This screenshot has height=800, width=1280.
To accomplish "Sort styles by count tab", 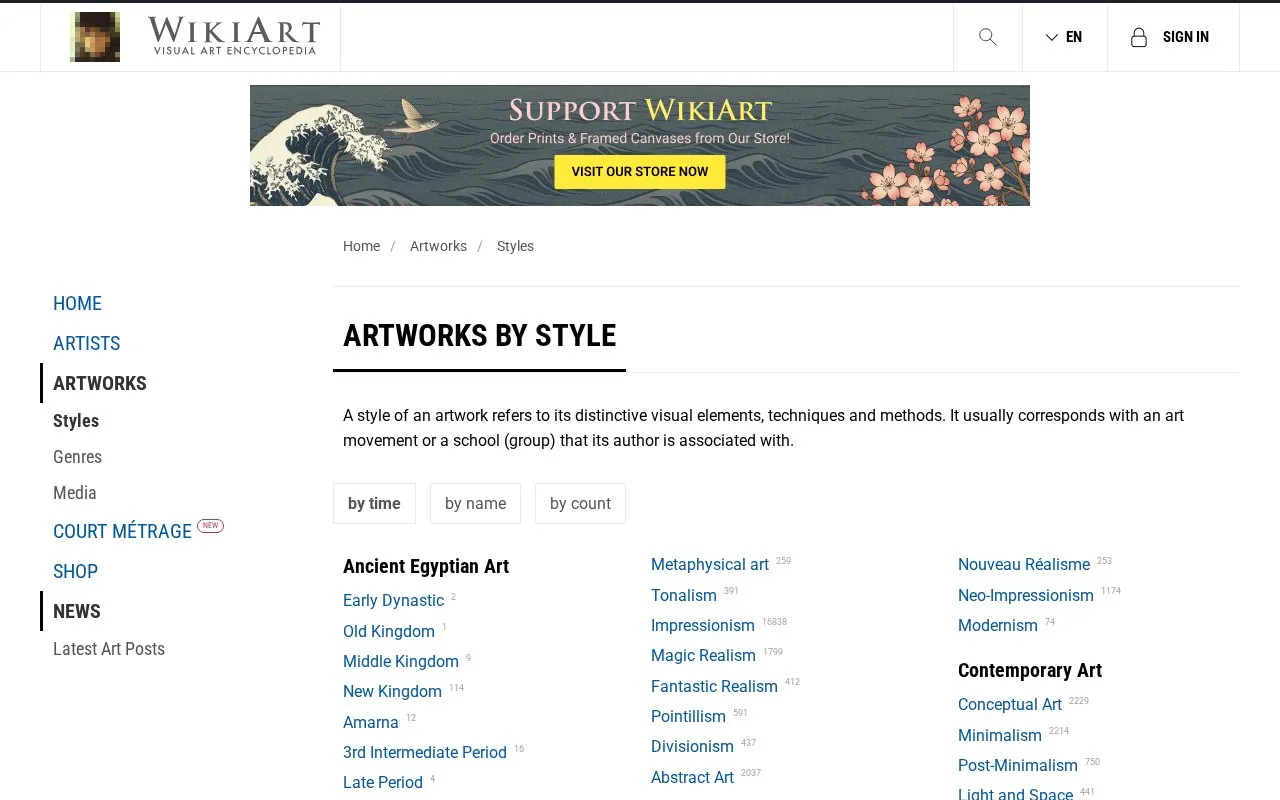I will tap(580, 503).
